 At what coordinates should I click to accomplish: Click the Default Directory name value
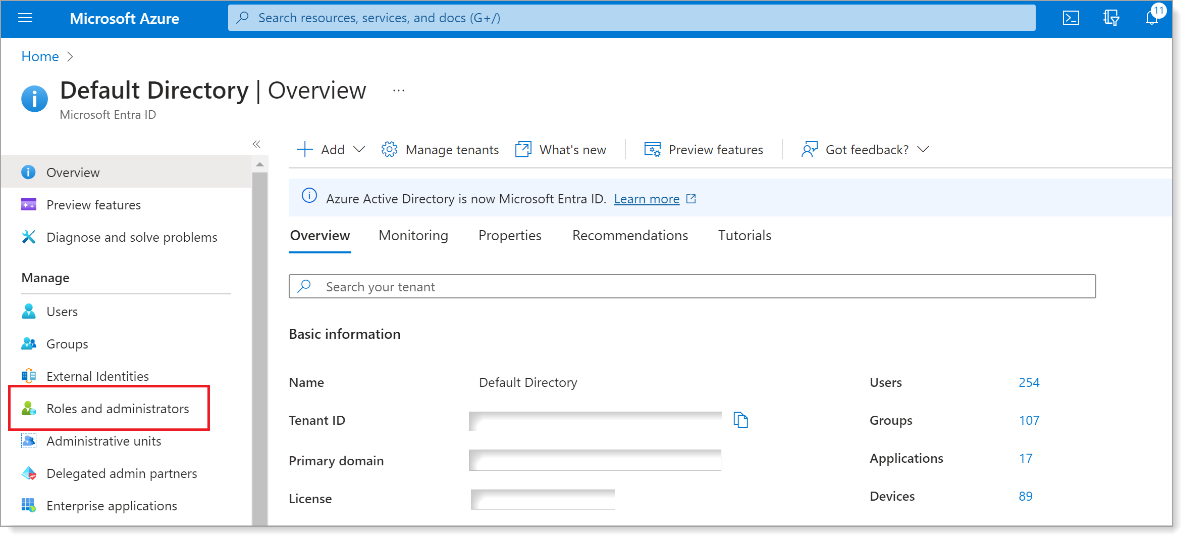pyautogui.click(x=528, y=383)
